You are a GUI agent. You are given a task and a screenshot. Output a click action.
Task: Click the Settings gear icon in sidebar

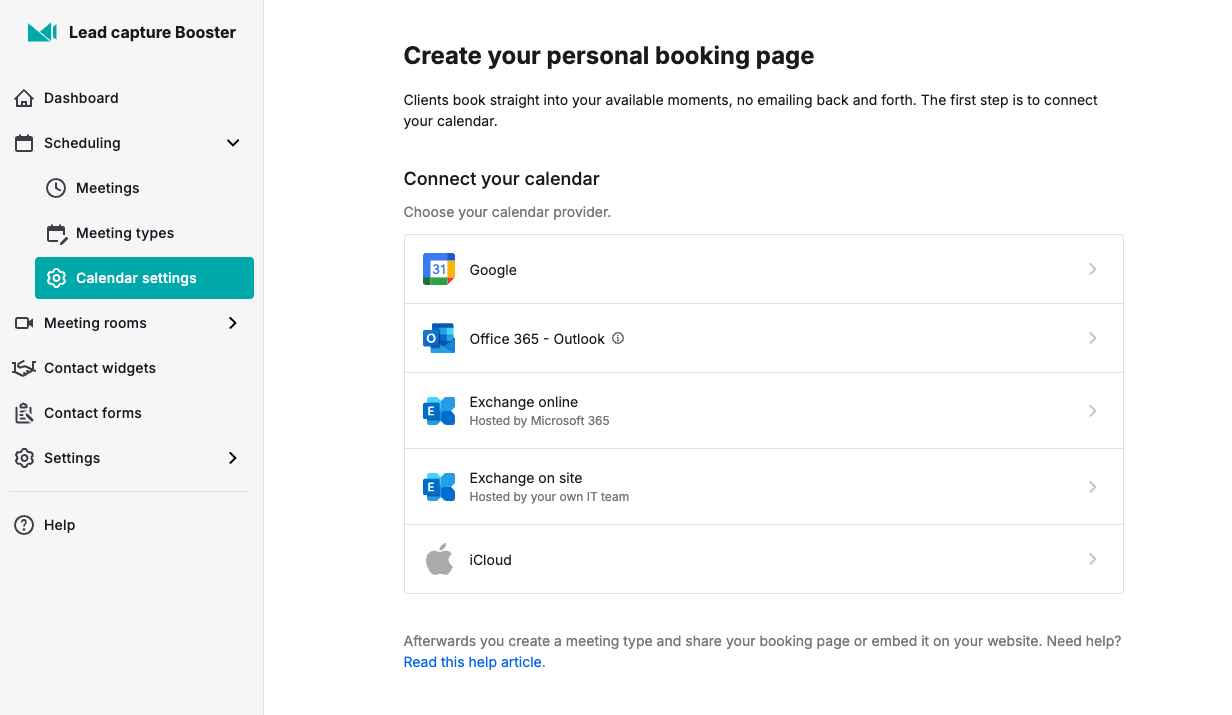tap(24, 458)
